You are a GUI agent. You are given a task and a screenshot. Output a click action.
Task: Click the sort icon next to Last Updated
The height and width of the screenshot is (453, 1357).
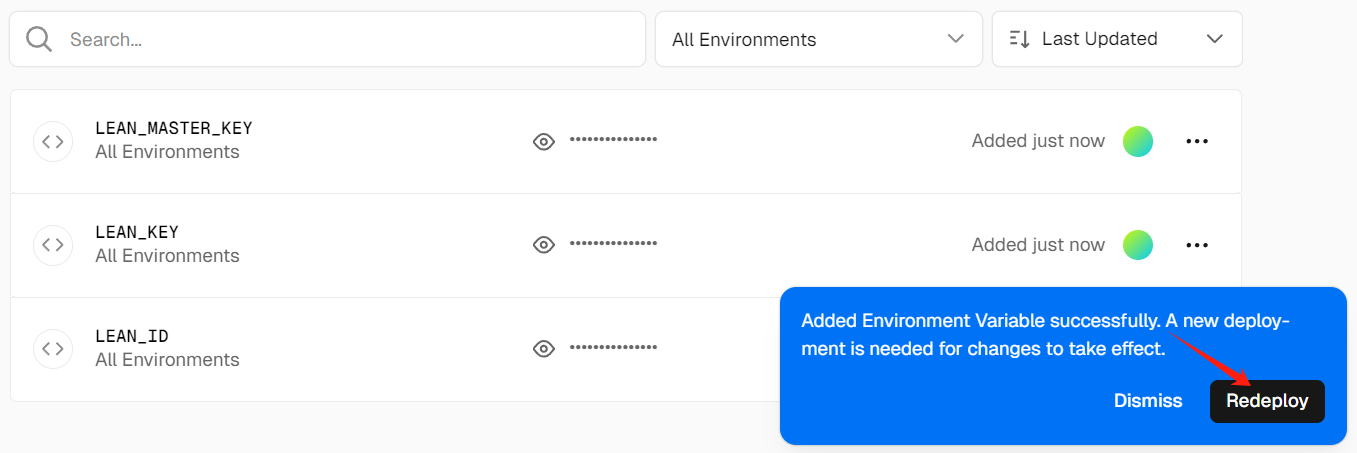coord(1020,39)
